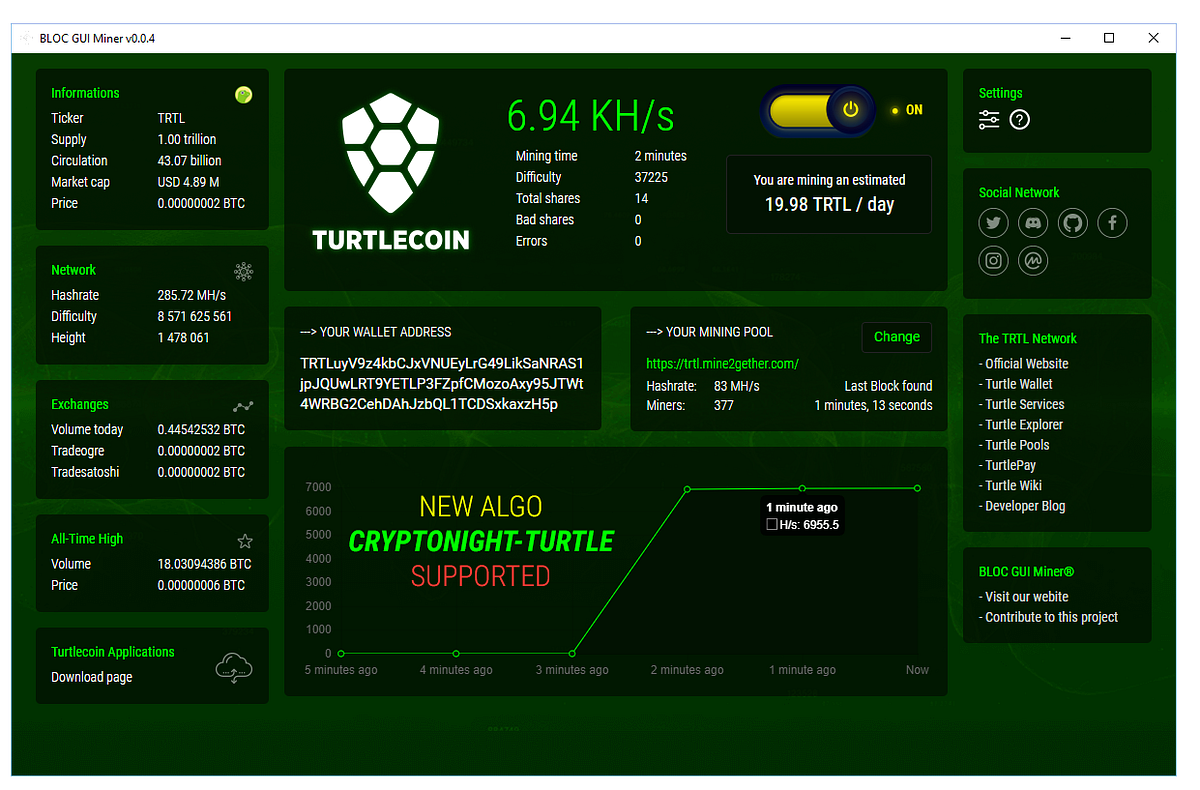Open the Turtle Wiki link

point(1013,485)
